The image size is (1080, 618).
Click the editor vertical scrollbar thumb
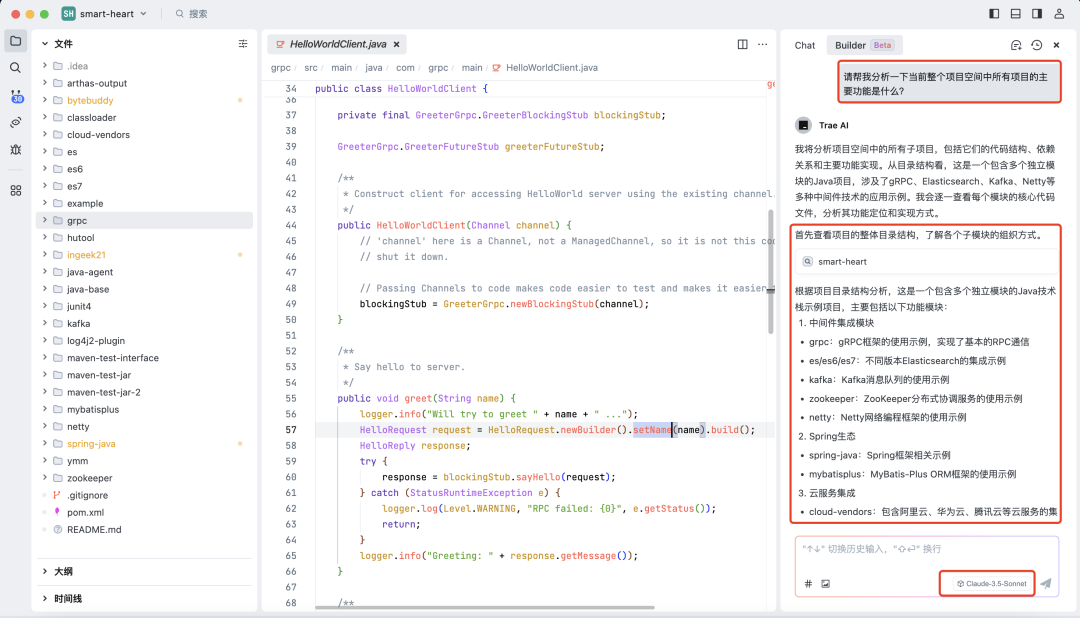(771, 271)
